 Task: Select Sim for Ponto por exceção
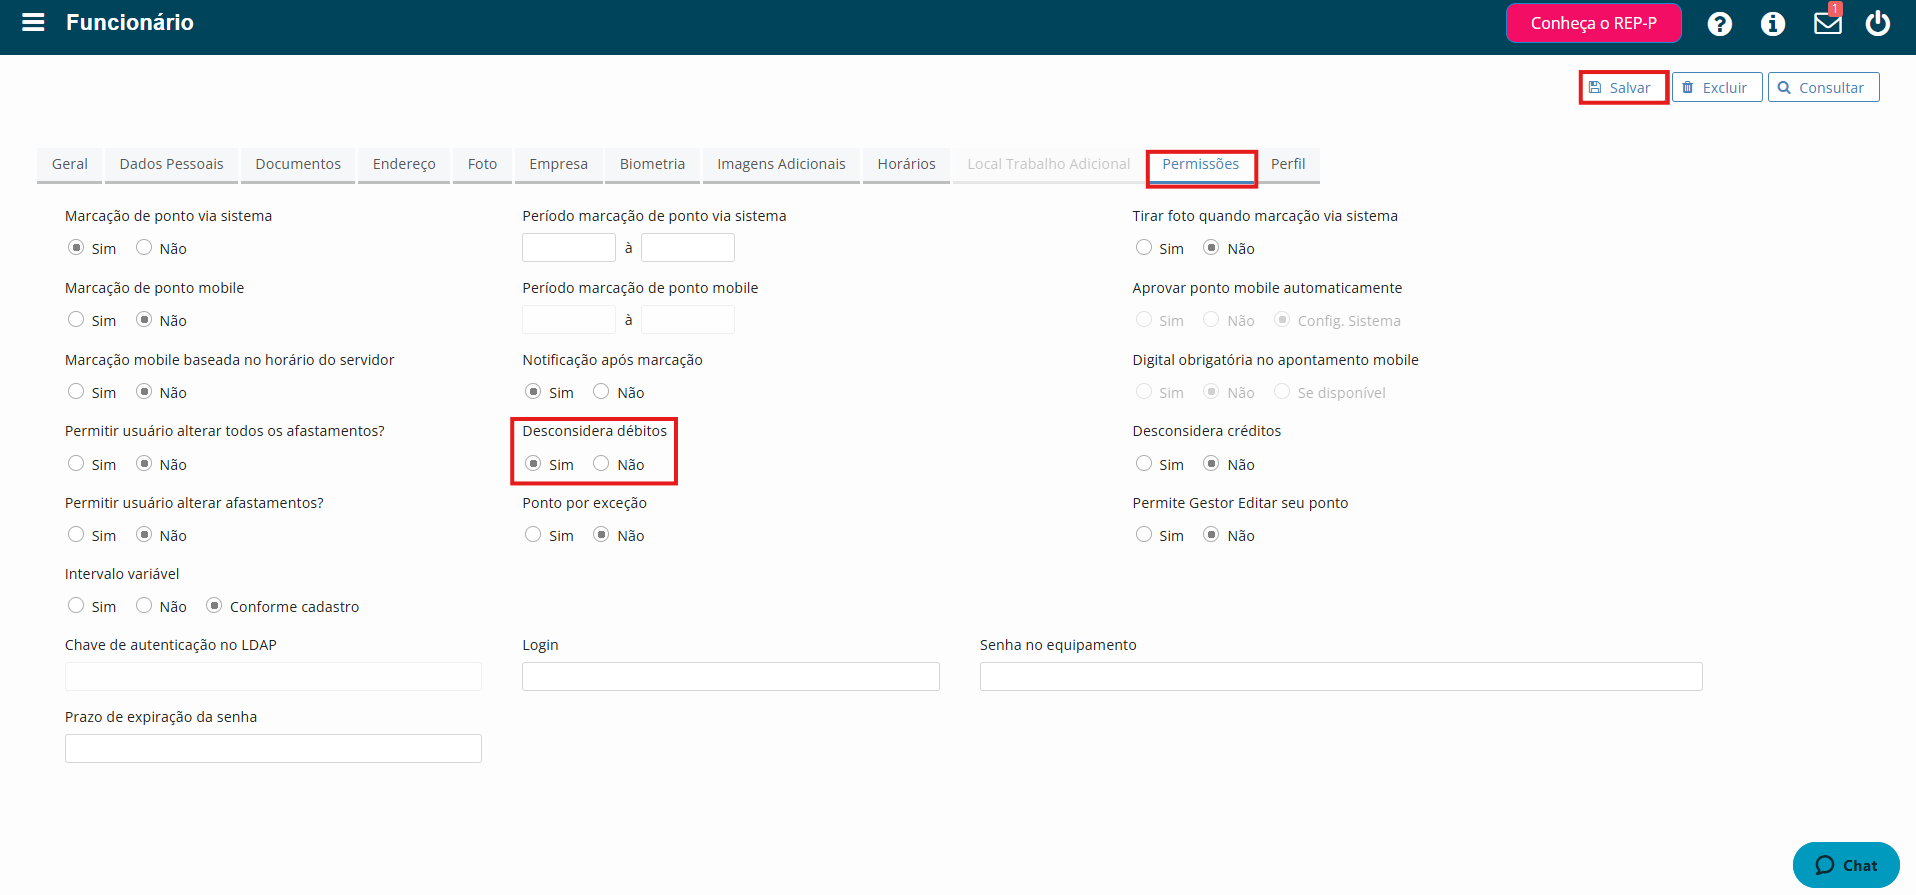click(533, 534)
